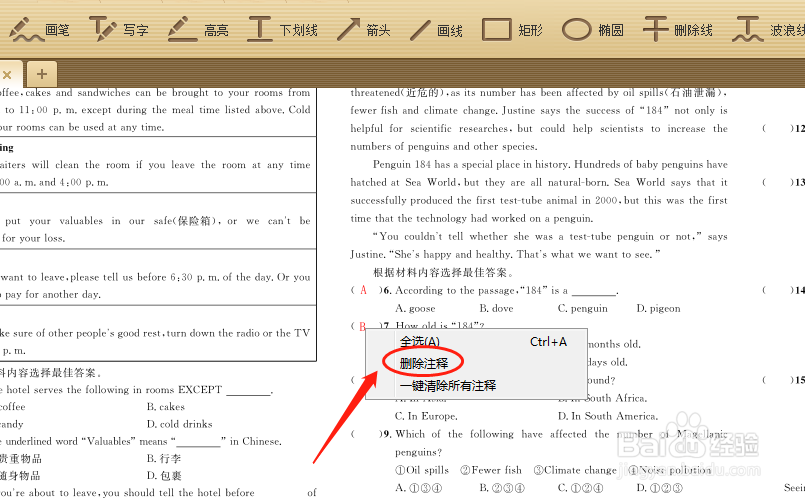Screen dimensions: 805x498
Task: Click option 'D. cold drinks'
Action: tap(179, 424)
